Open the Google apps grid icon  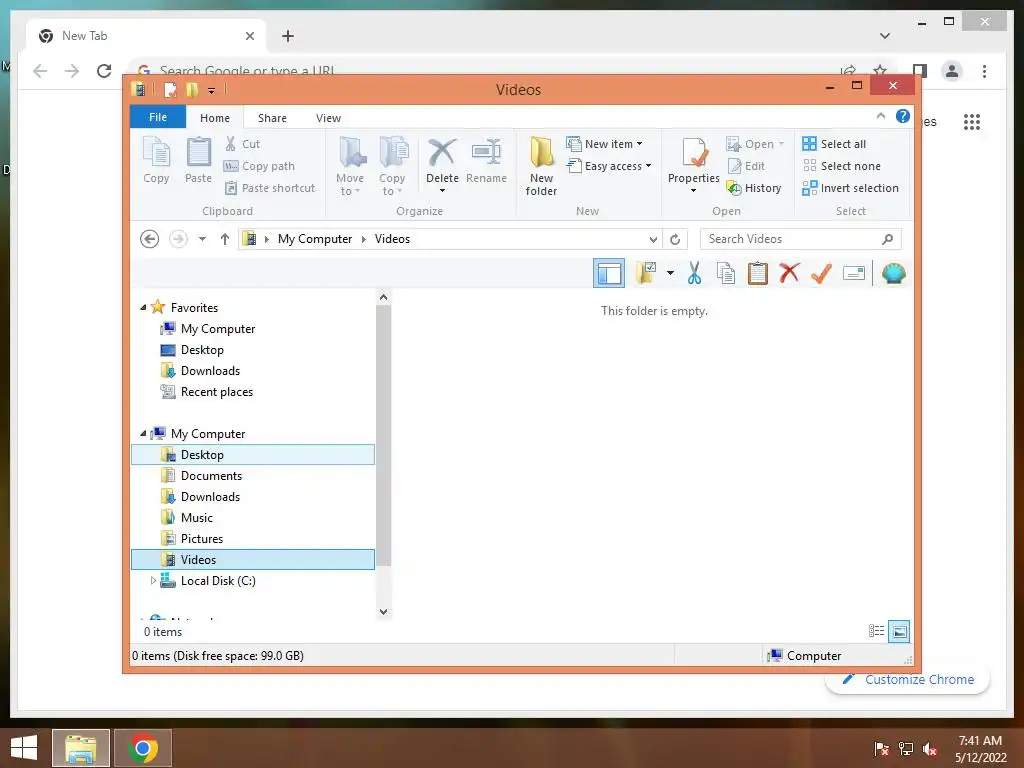point(972,121)
